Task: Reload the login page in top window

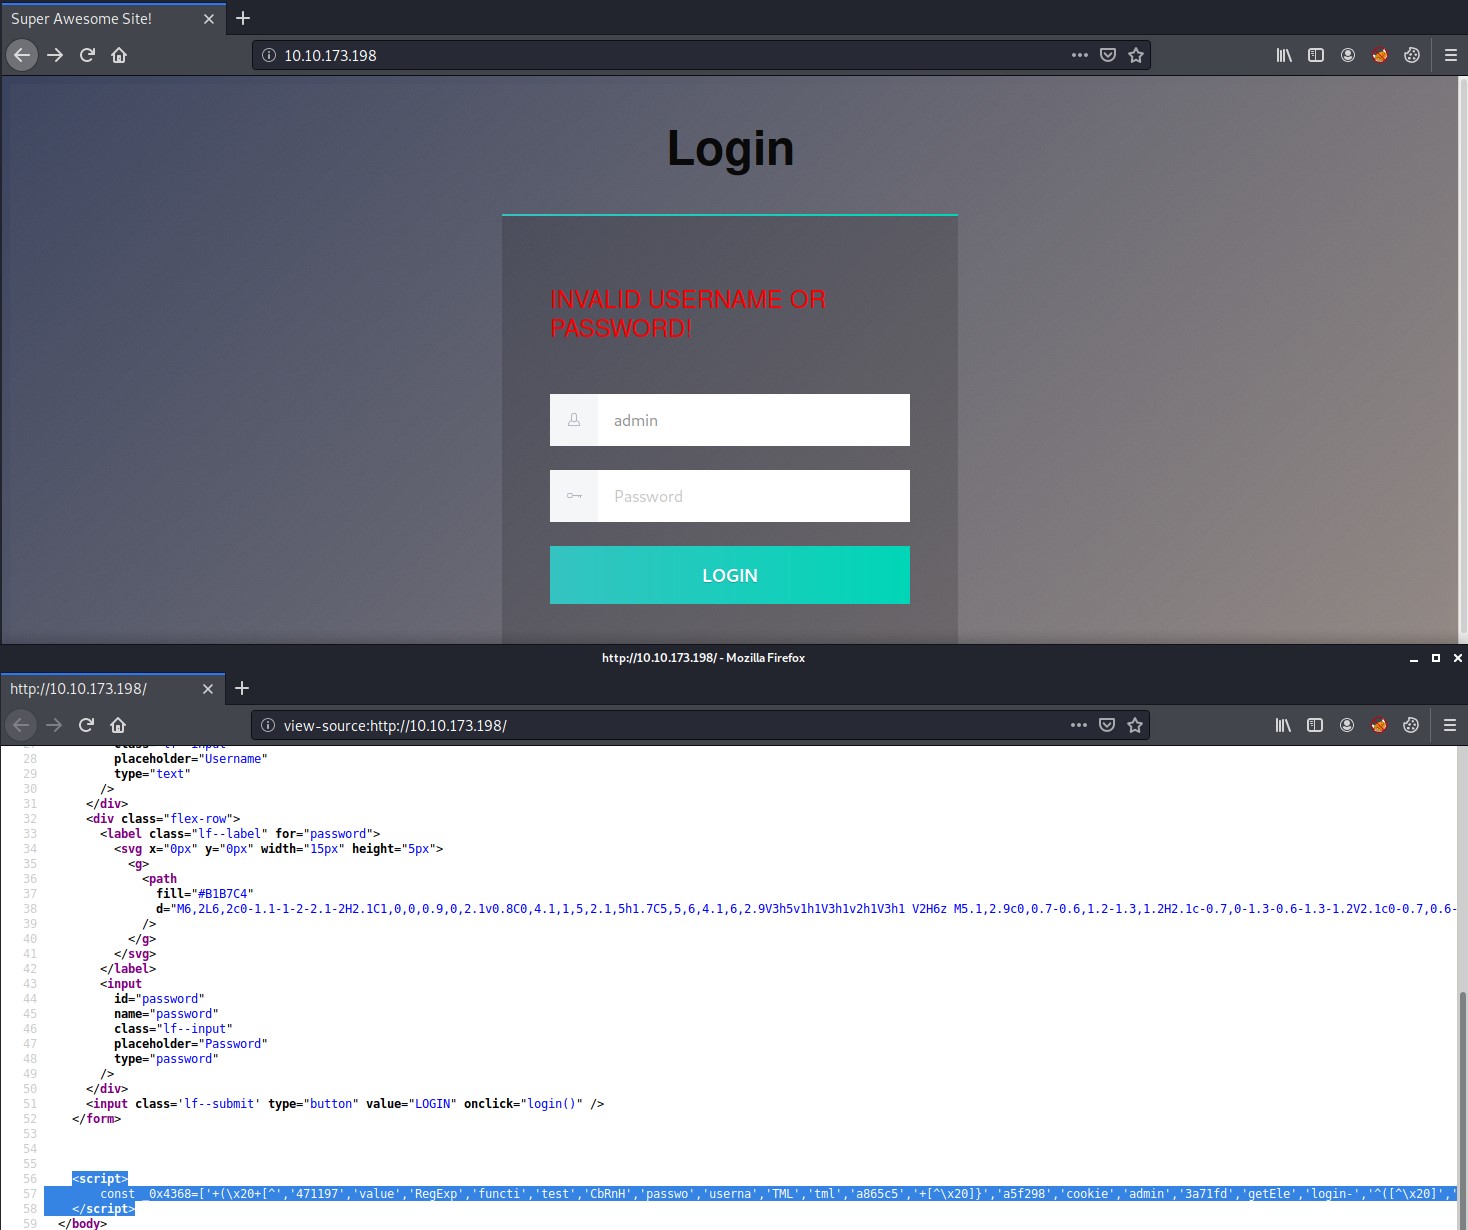Action: [x=87, y=55]
